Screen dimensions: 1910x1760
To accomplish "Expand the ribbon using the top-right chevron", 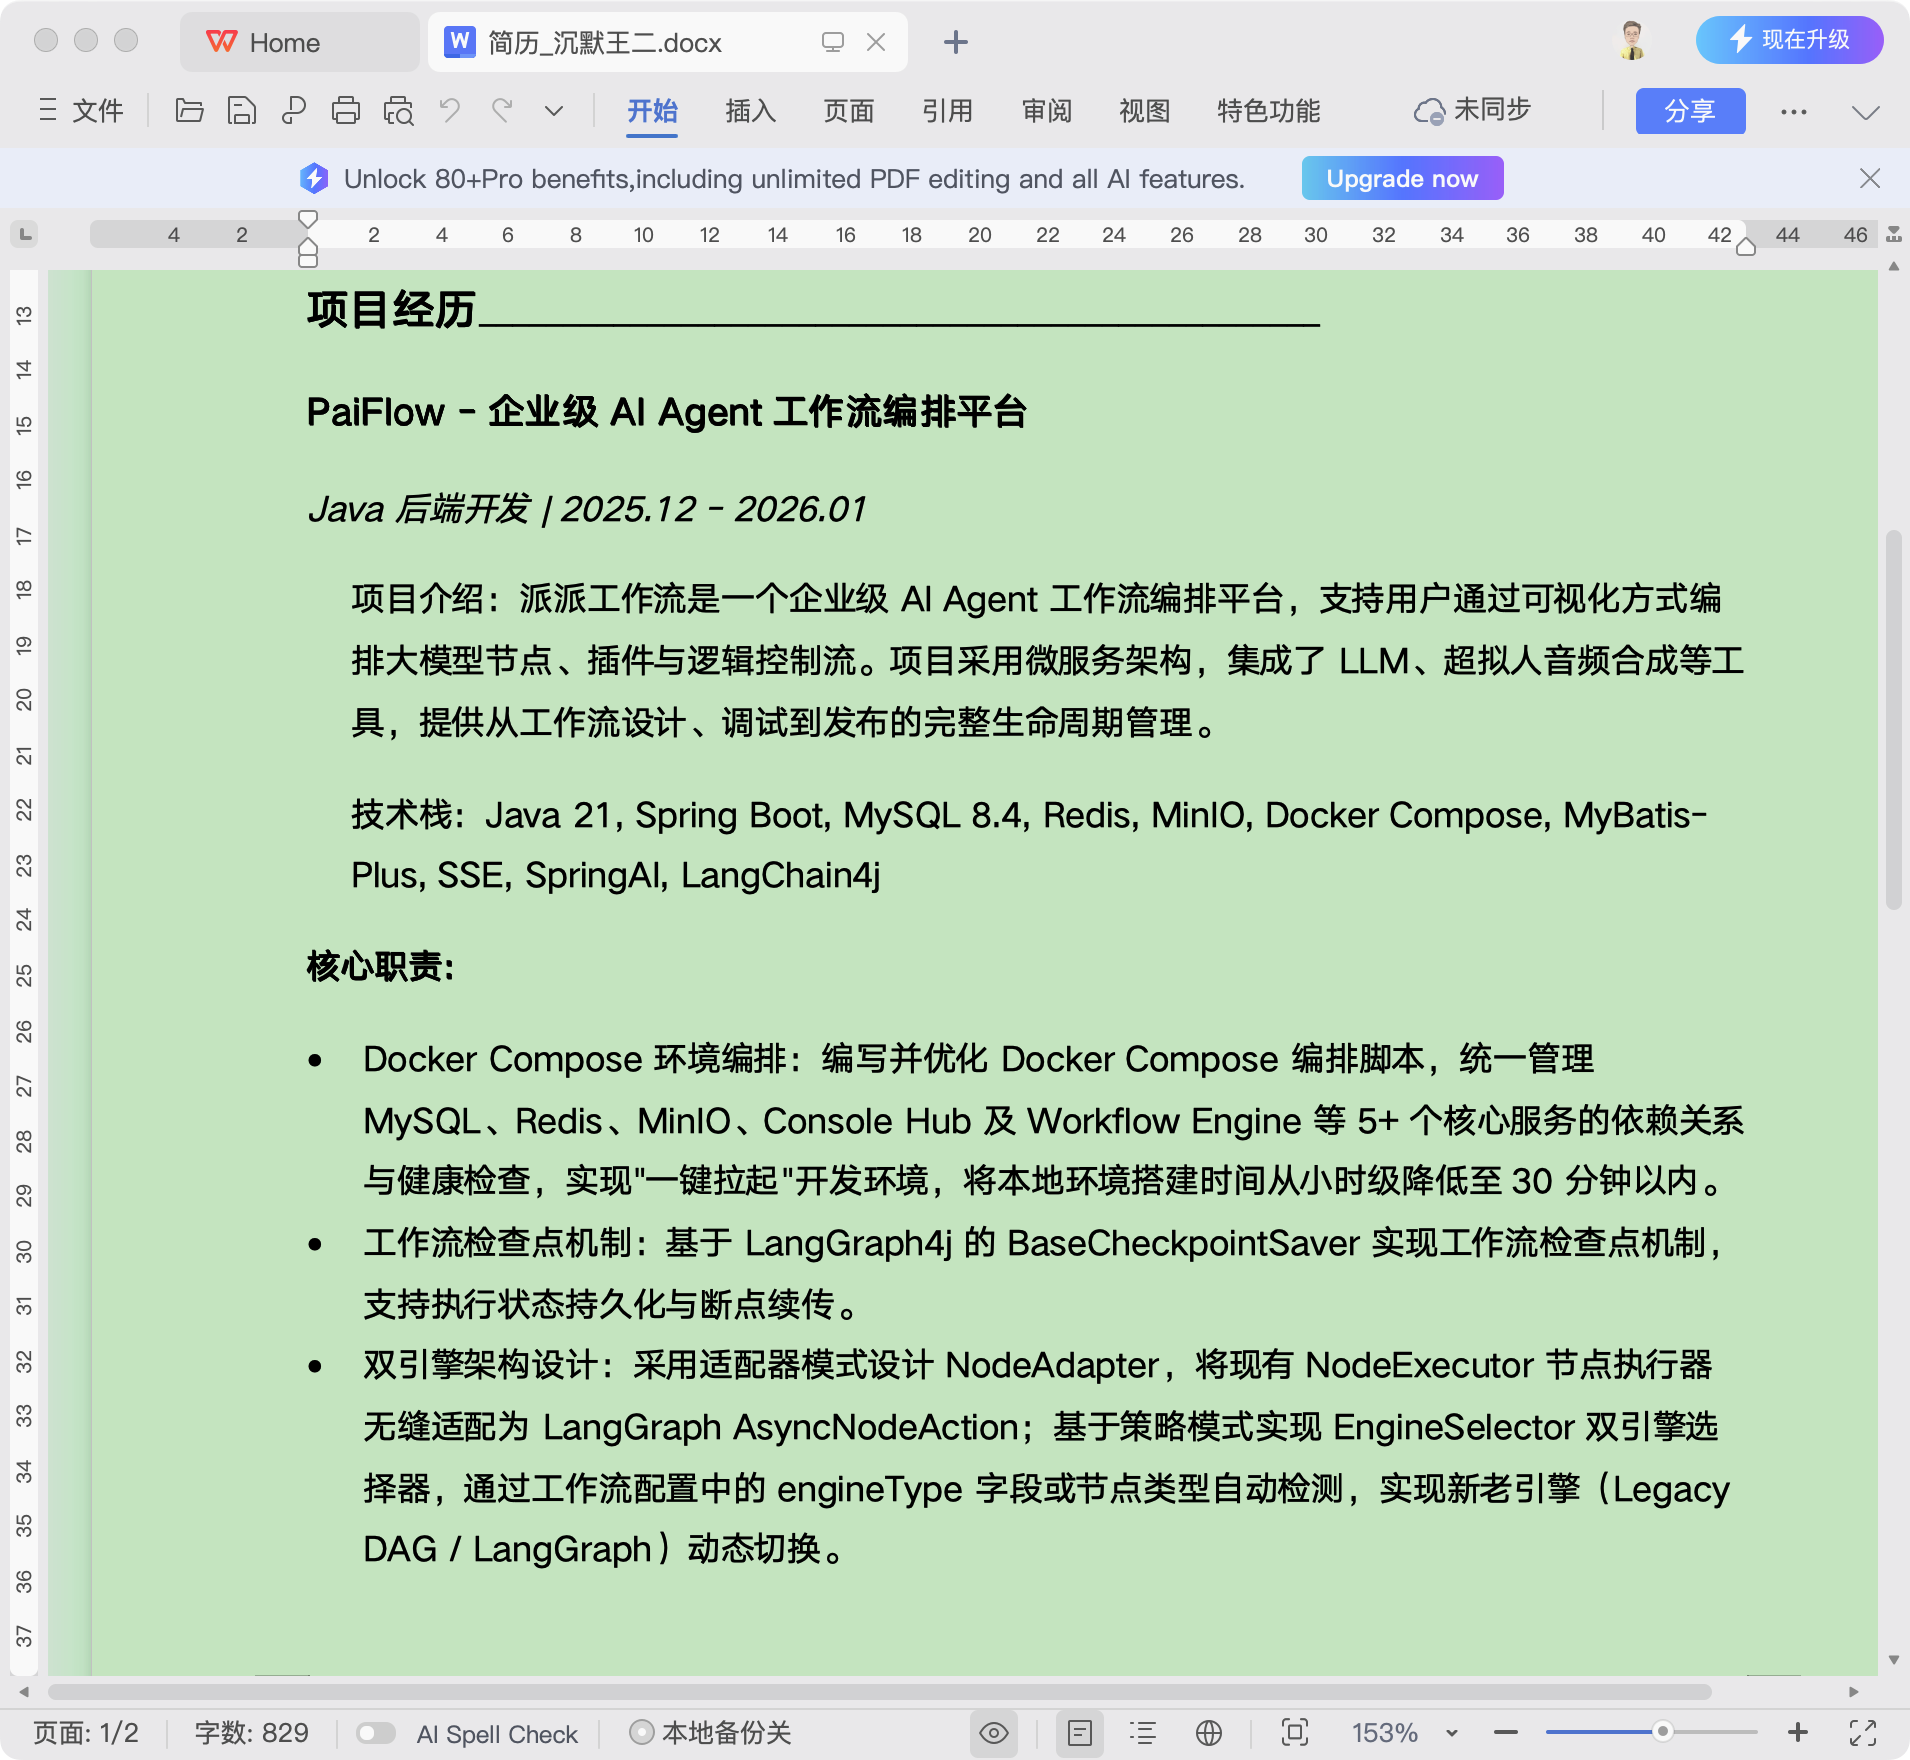I will pyautogui.click(x=1865, y=112).
